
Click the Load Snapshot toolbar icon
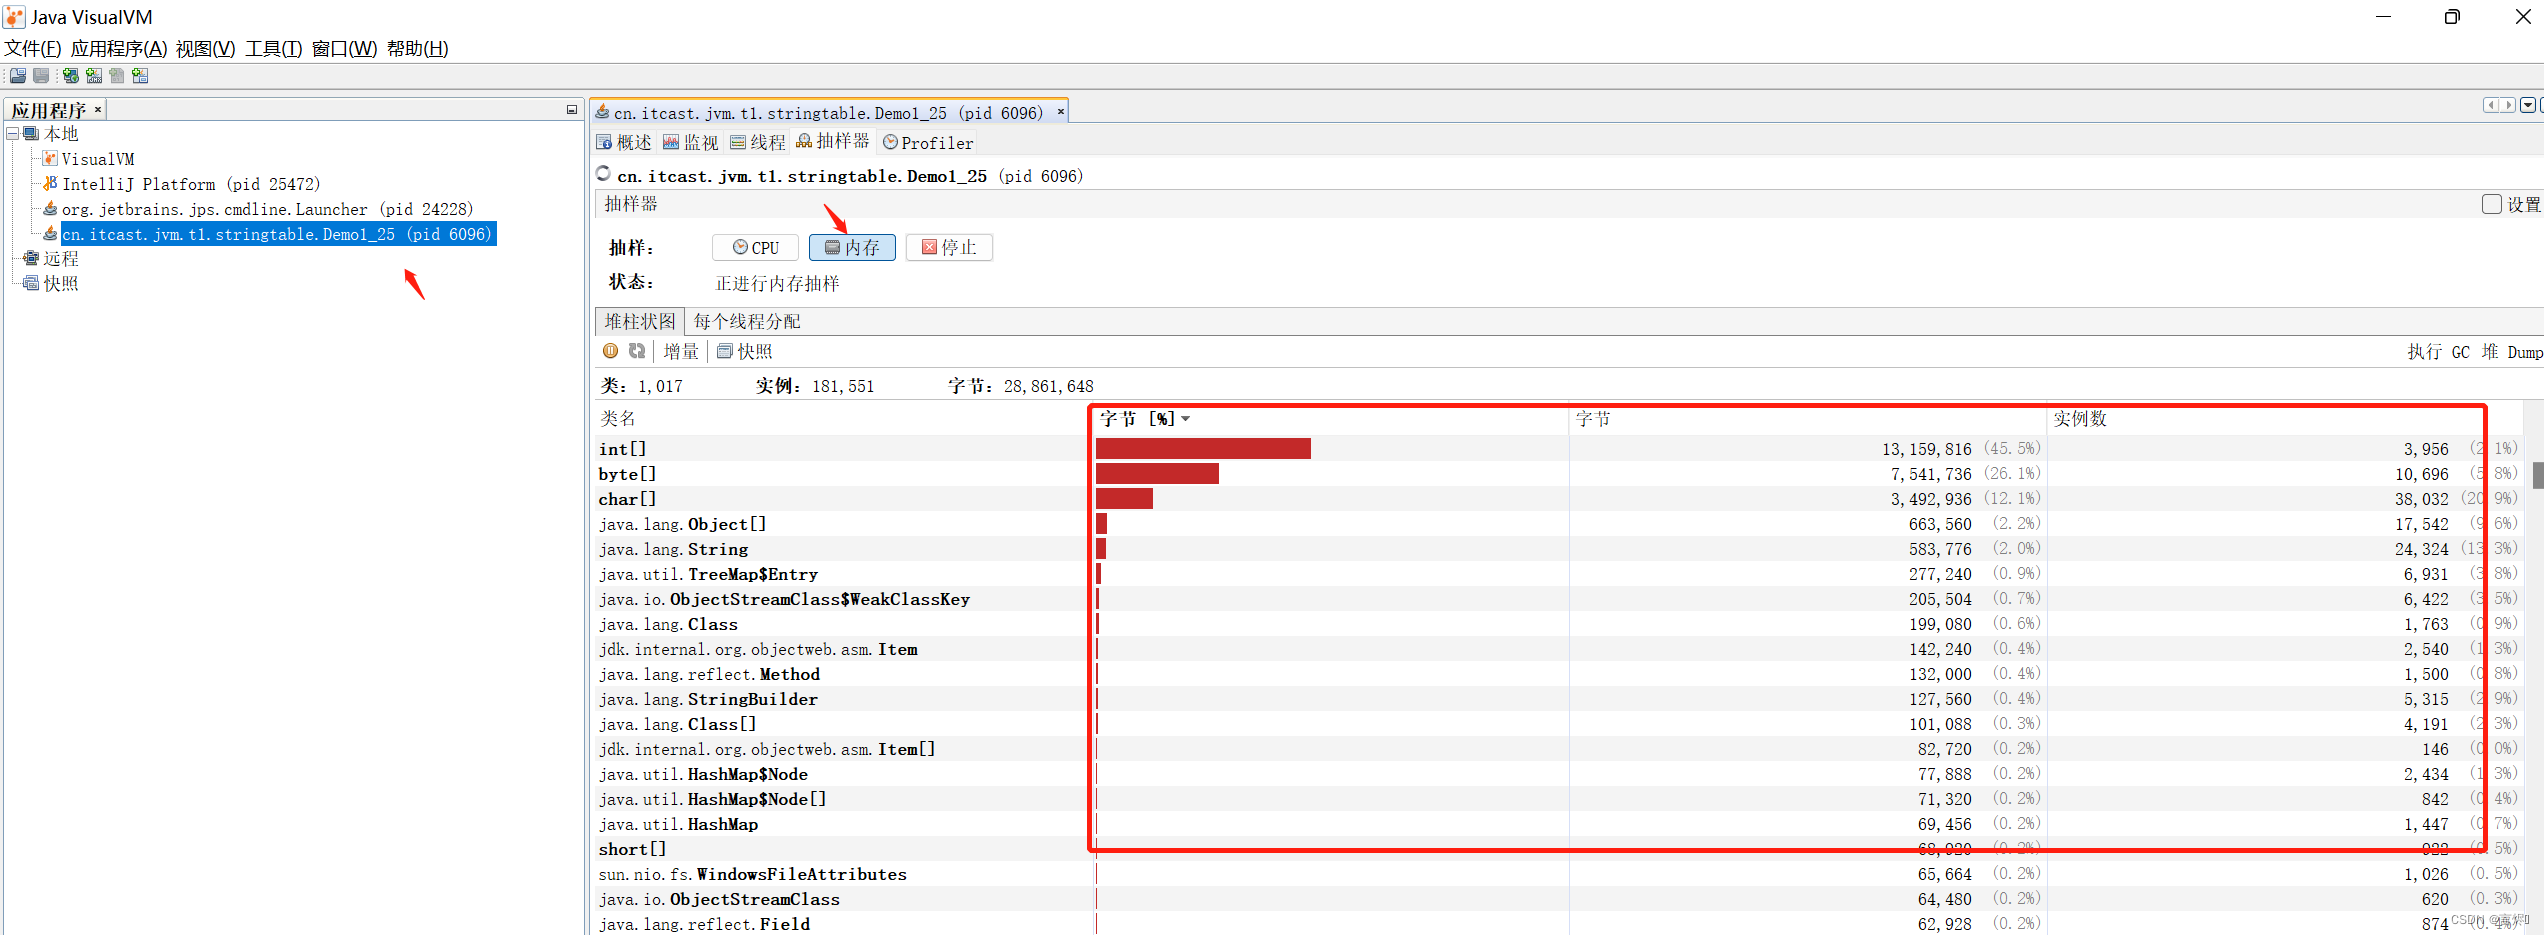click(18, 76)
